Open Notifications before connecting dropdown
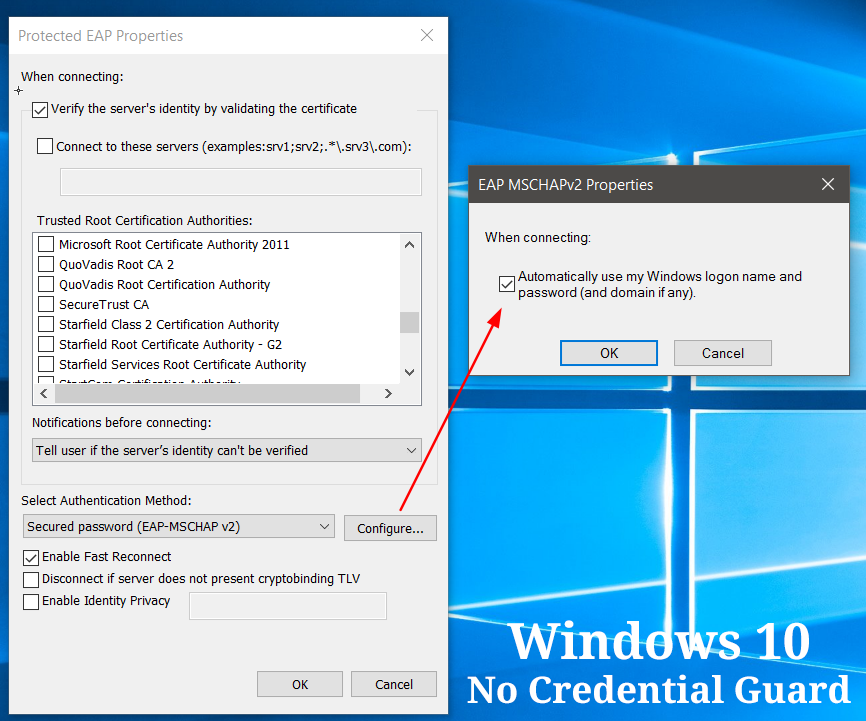Viewport: 866px width, 721px height. click(x=226, y=450)
